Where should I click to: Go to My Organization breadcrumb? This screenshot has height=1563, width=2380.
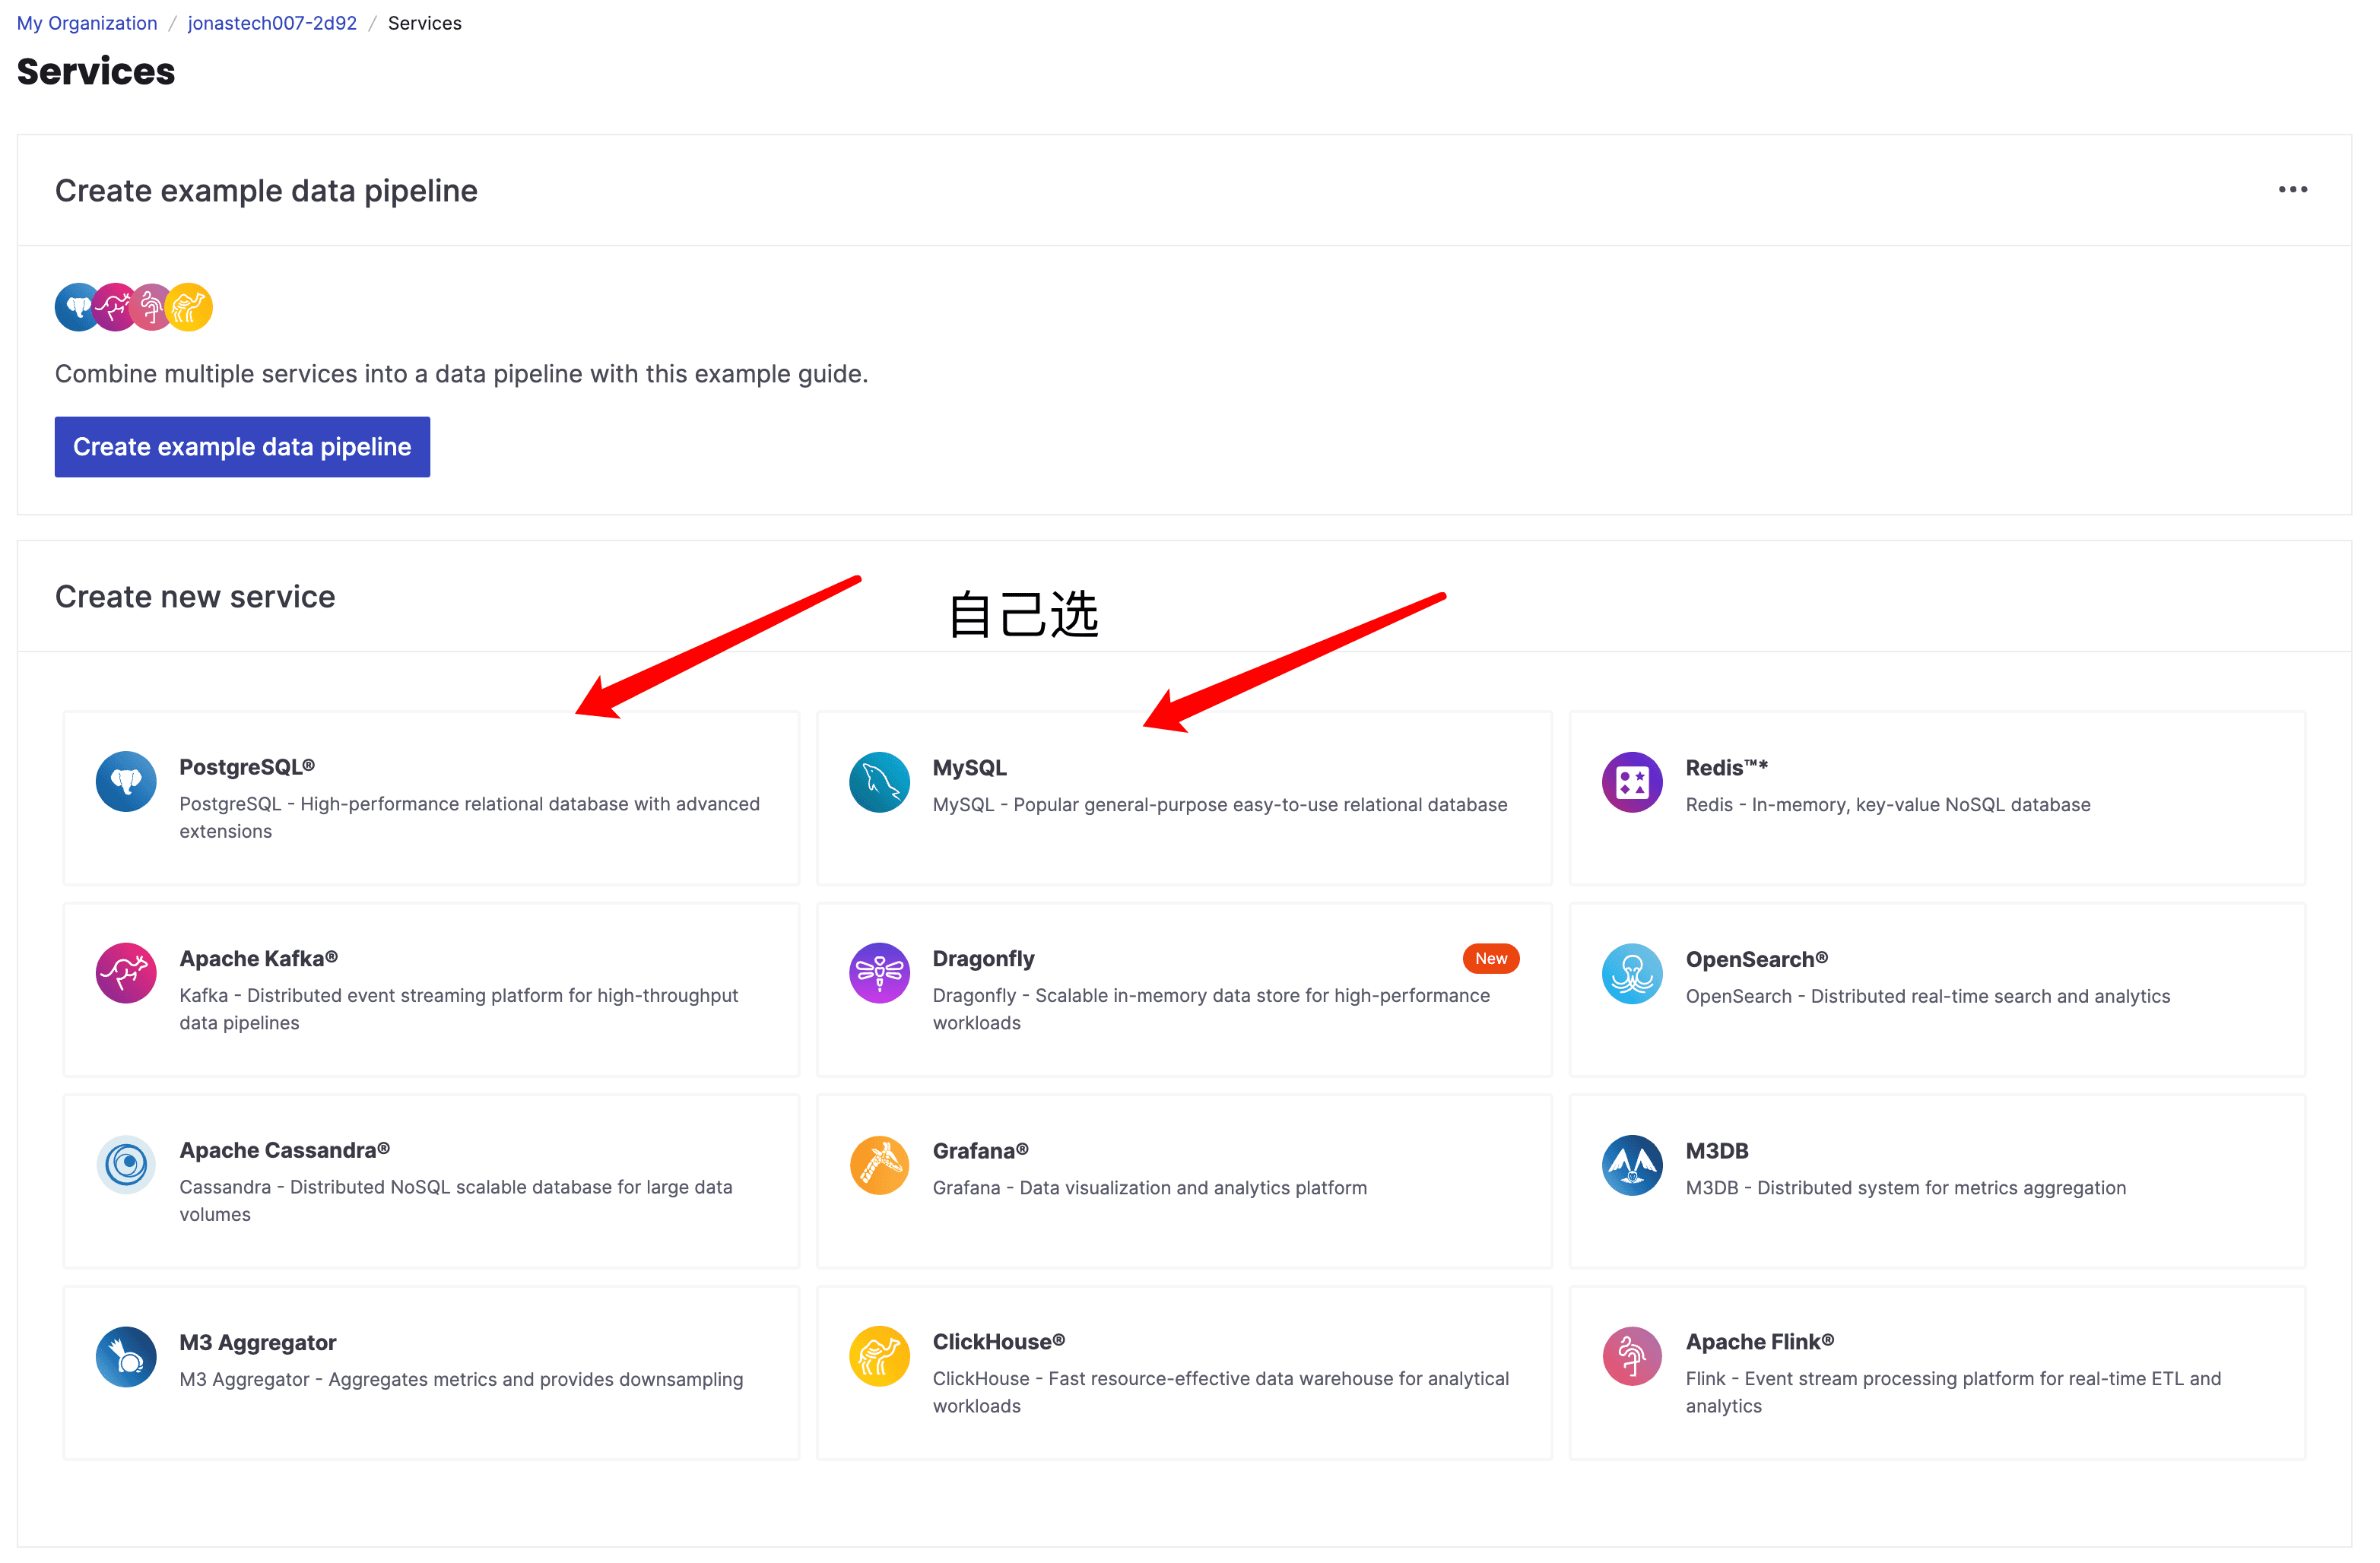87,23
